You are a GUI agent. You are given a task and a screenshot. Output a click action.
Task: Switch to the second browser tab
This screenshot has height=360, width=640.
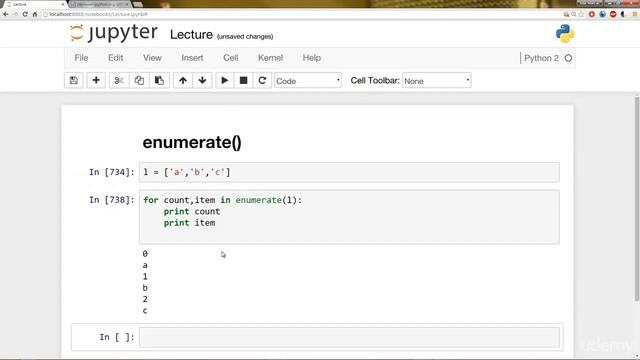100,4
